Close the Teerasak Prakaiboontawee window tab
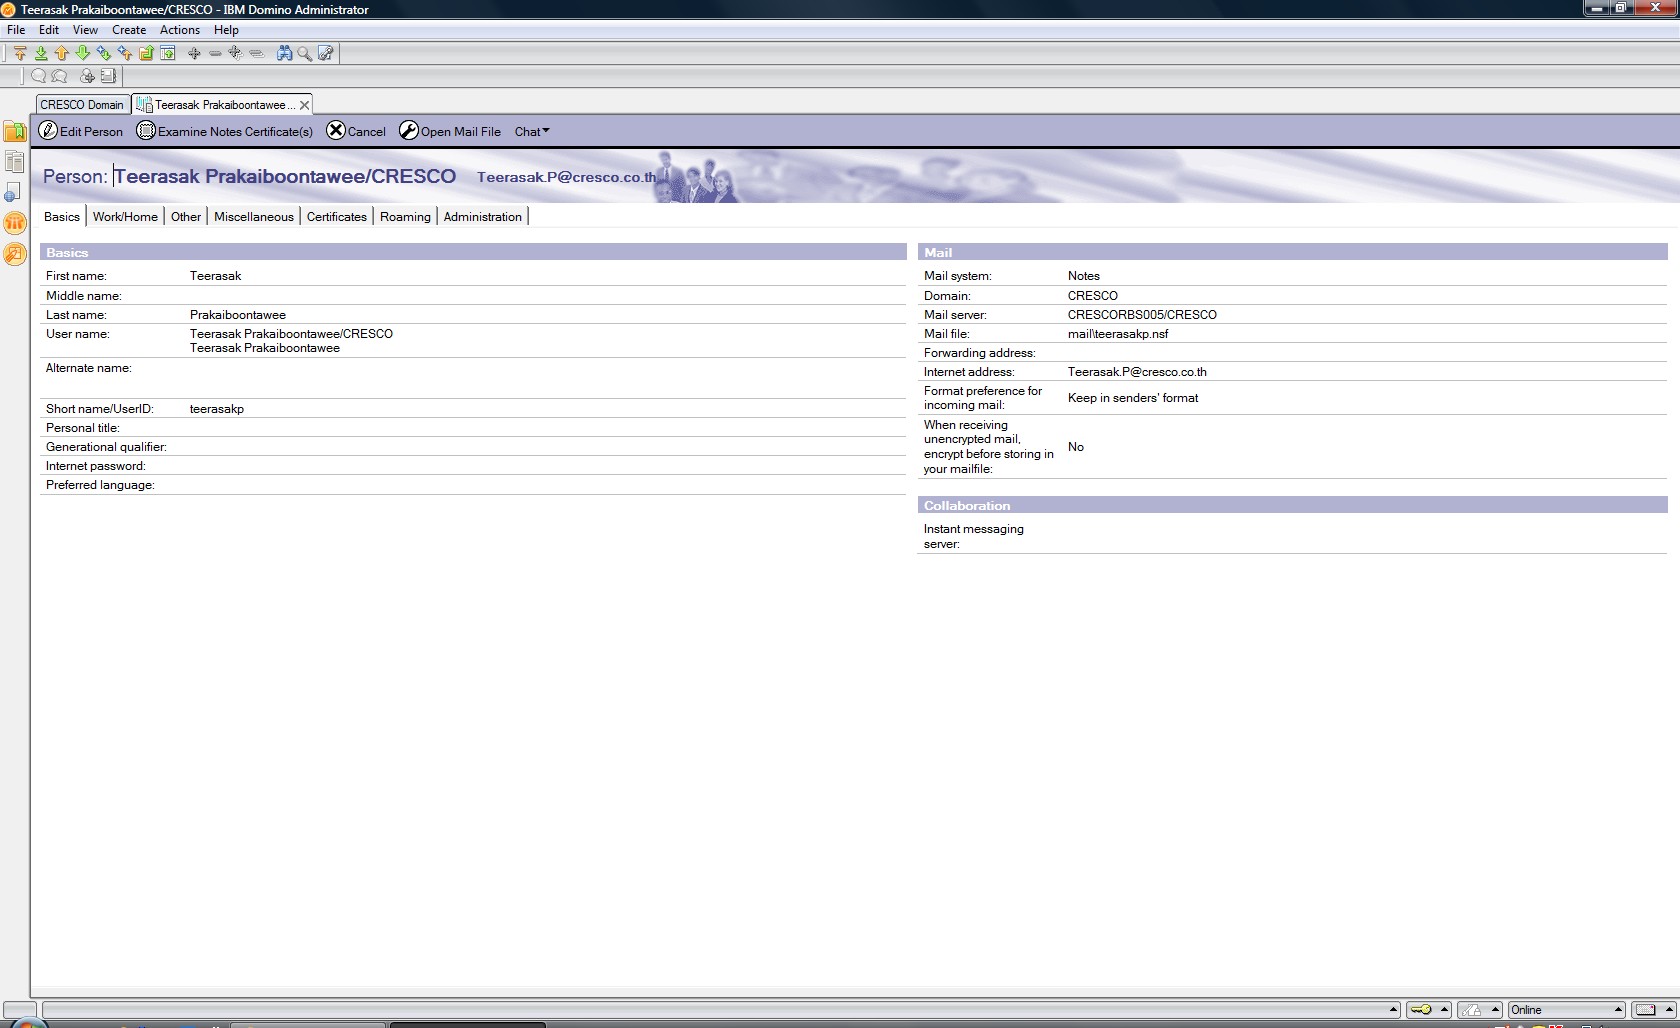This screenshot has height=1028, width=1680. tap(304, 105)
